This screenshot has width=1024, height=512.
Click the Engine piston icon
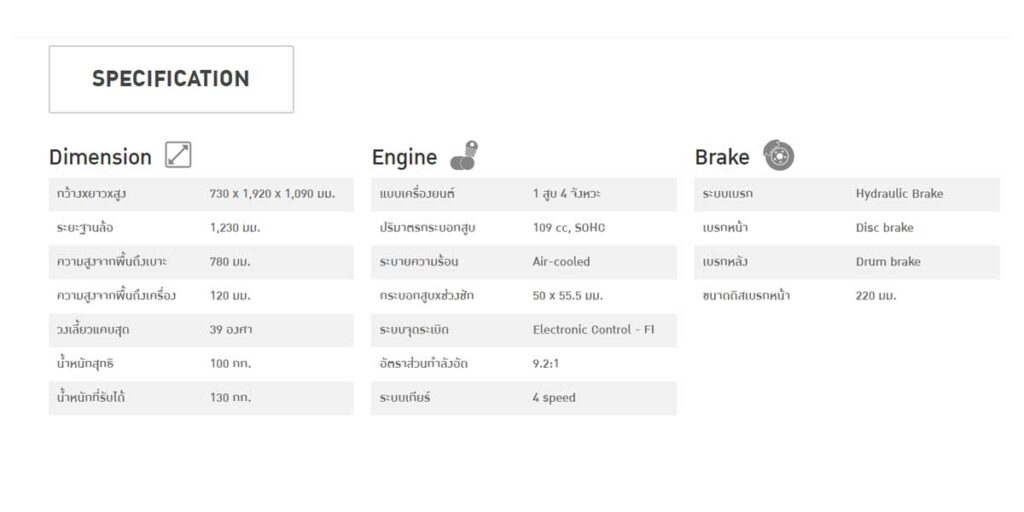click(464, 155)
